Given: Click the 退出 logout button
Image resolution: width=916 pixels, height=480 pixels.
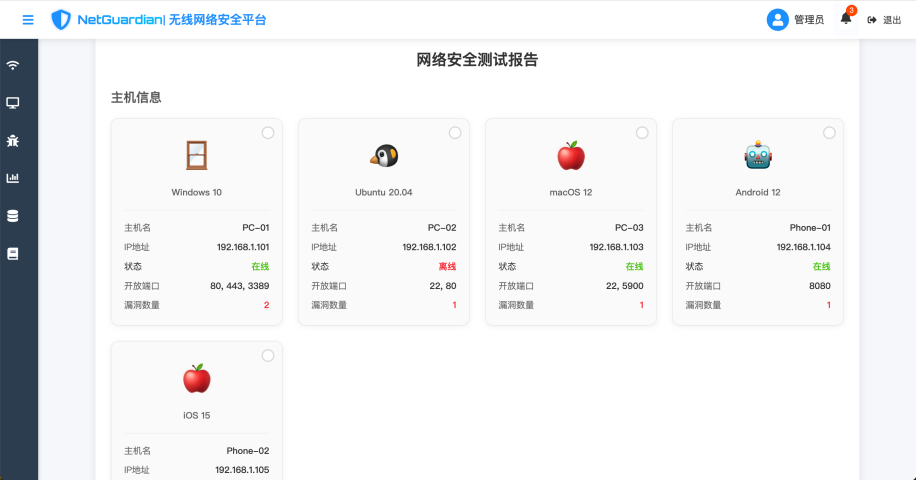Looking at the screenshot, I should coord(884,20).
